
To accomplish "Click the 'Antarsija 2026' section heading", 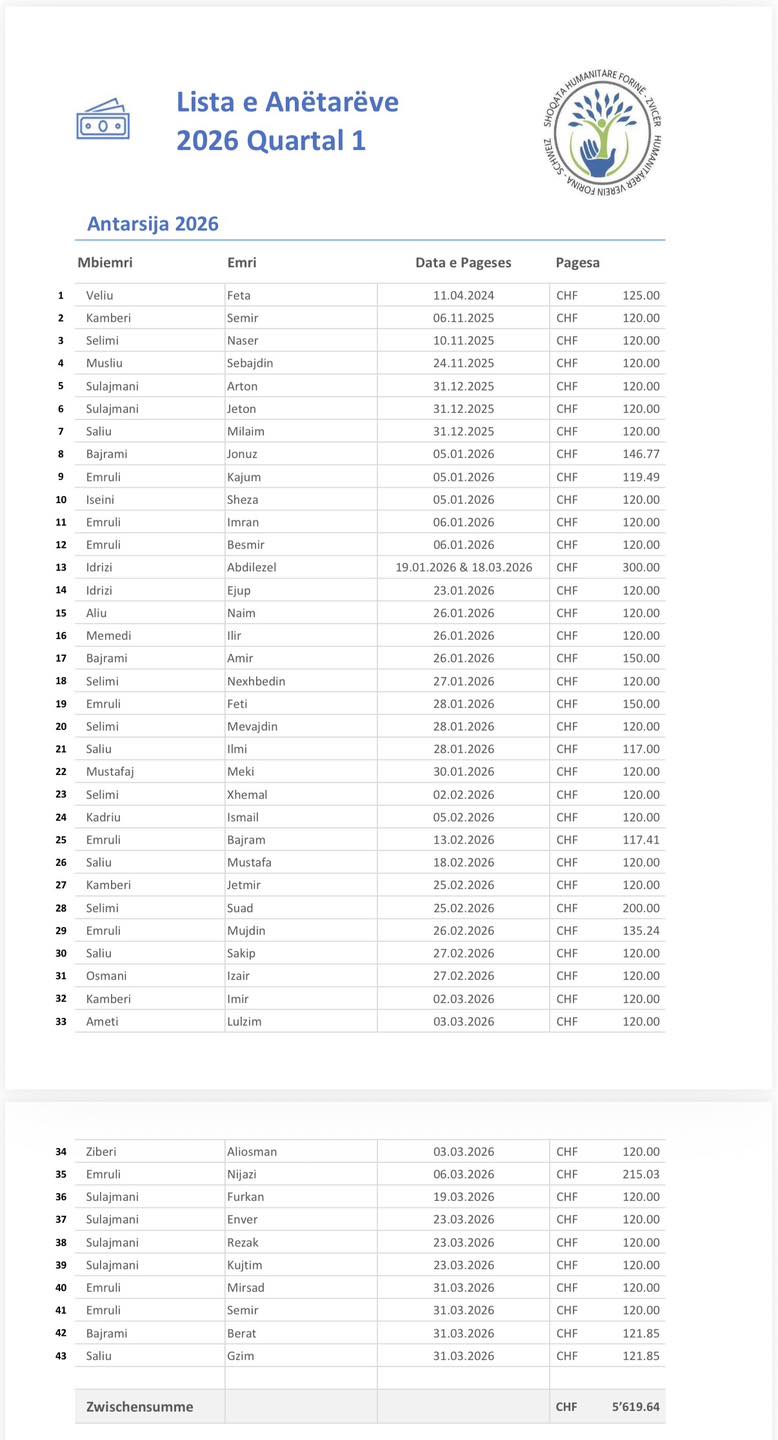I will [x=152, y=224].
